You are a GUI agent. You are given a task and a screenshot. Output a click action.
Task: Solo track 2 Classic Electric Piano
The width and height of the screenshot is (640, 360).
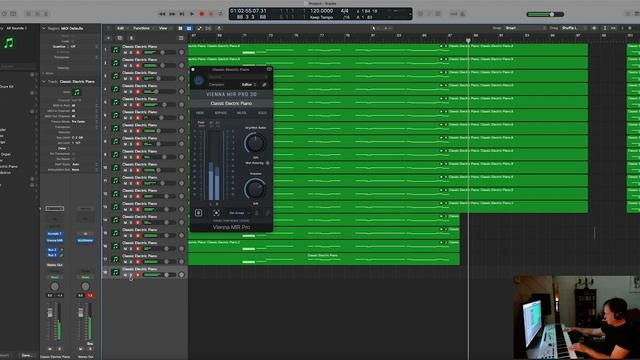coord(131,66)
